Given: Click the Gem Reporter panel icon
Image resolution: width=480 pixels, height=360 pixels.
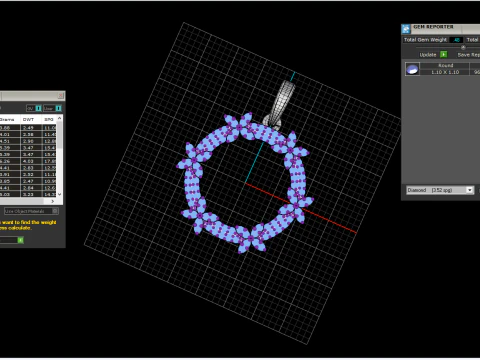Looking at the screenshot, I should click(x=406, y=29).
